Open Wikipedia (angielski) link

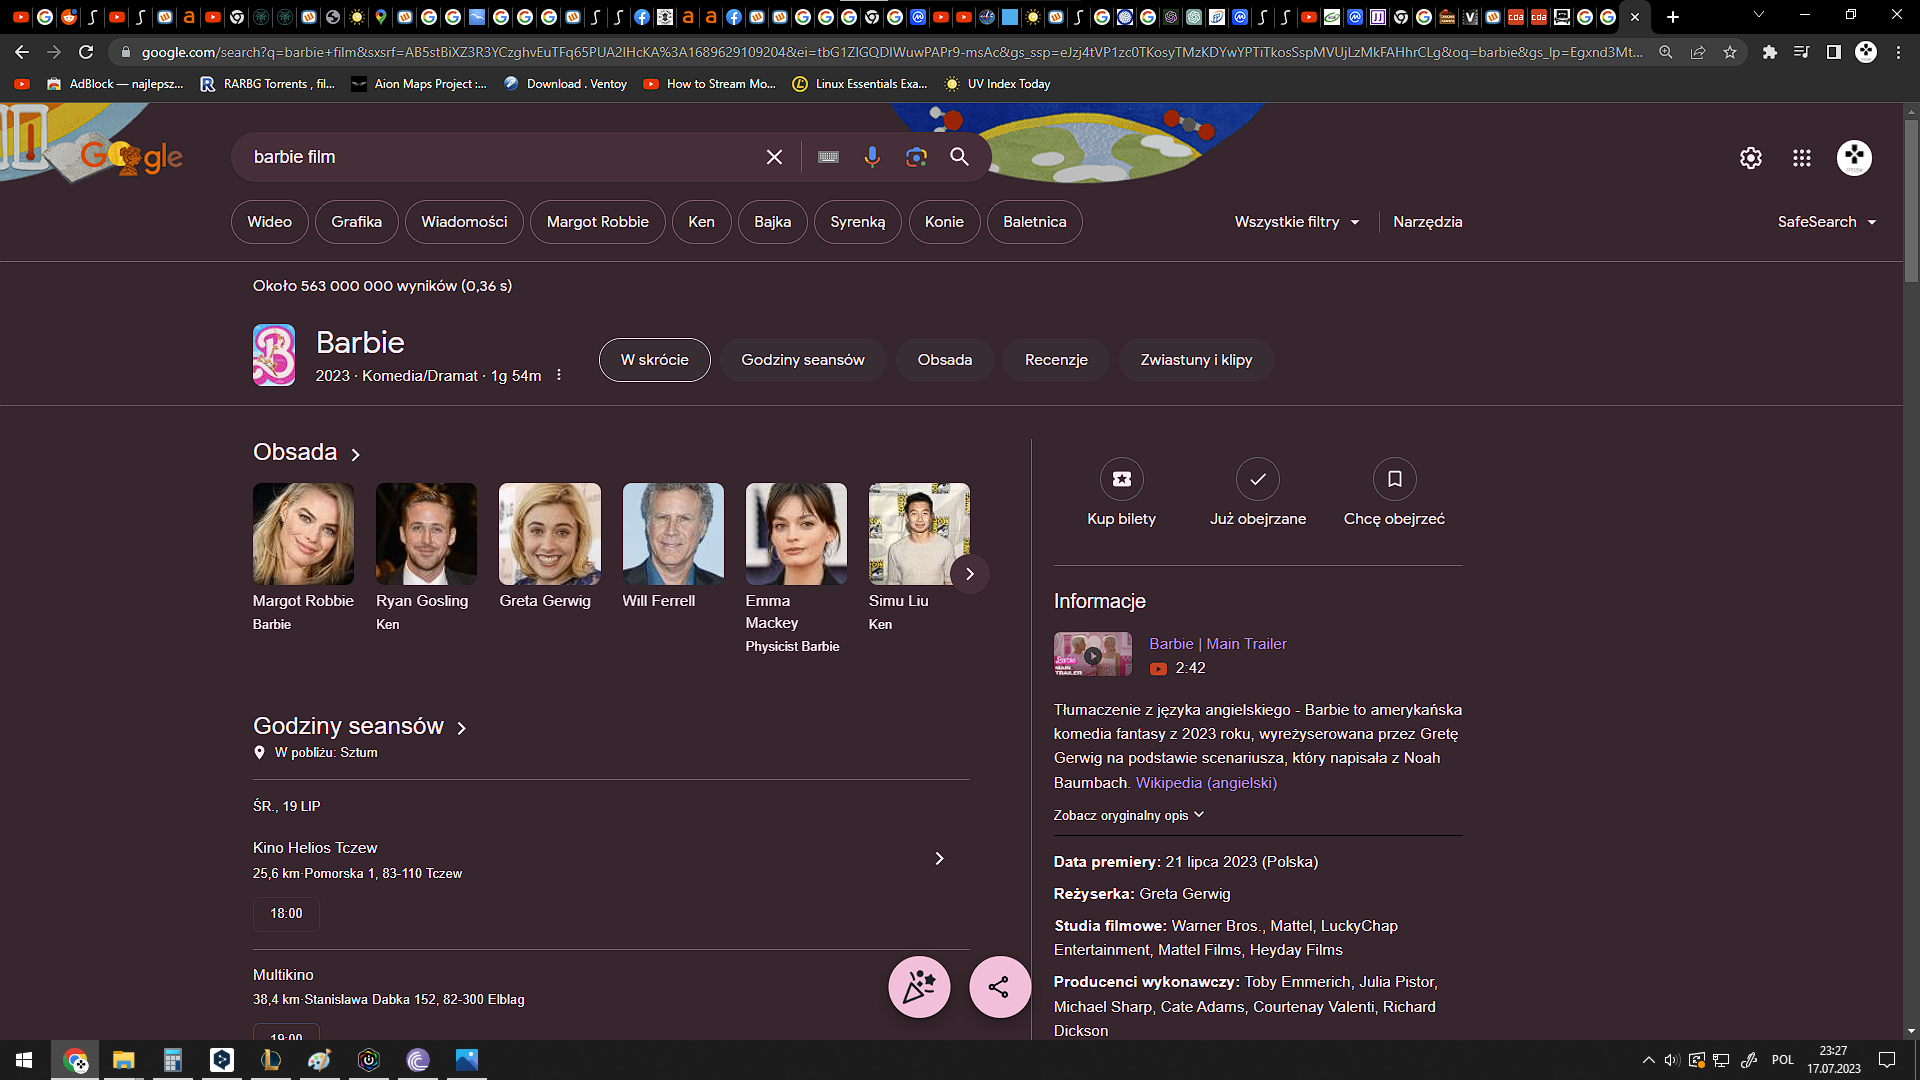pyautogui.click(x=1206, y=783)
